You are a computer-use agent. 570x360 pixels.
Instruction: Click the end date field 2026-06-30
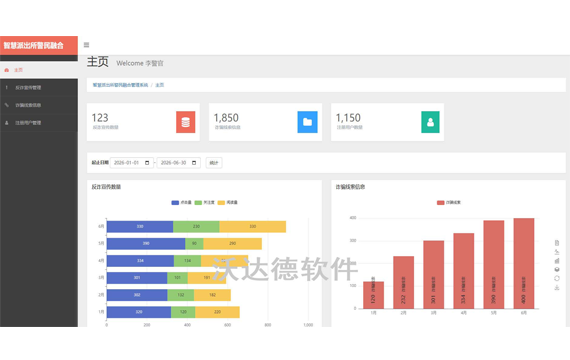[178, 163]
